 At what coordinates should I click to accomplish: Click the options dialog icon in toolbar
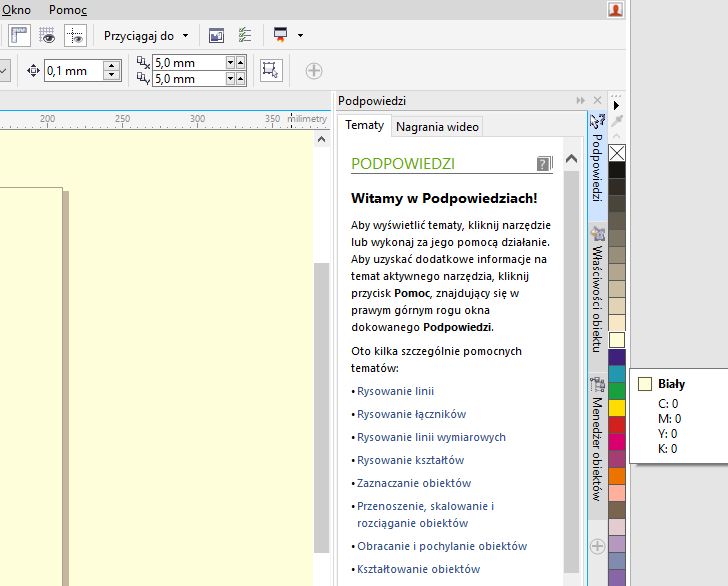[x=216, y=36]
